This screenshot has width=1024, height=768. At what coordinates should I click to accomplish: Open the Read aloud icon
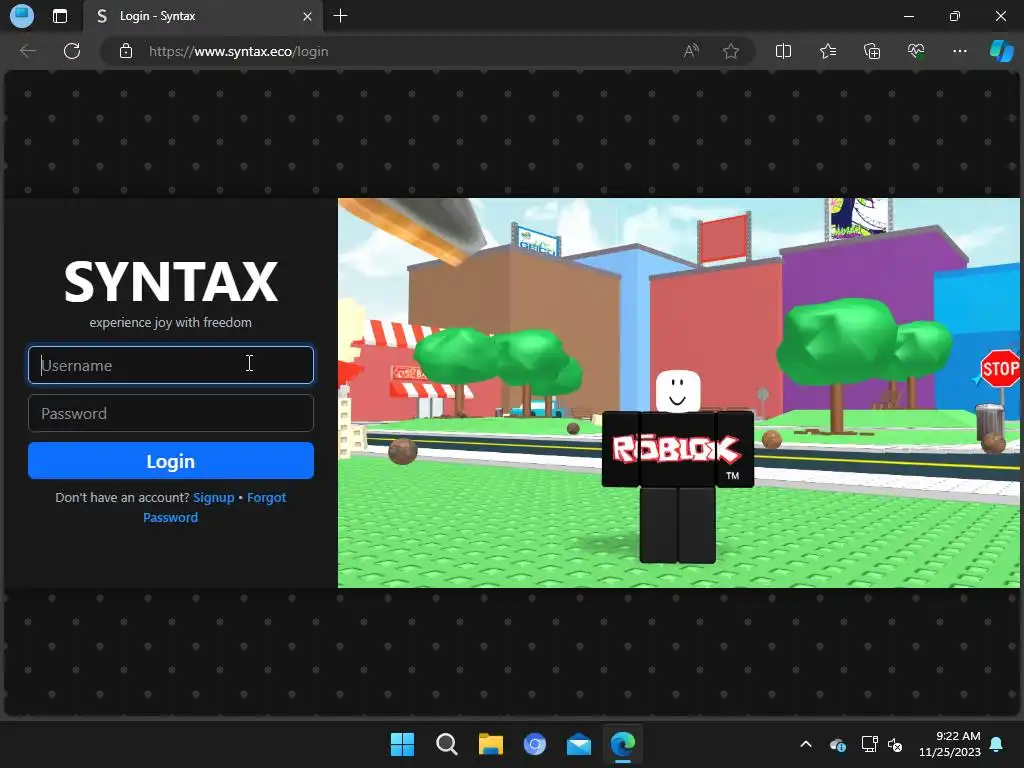[691, 51]
